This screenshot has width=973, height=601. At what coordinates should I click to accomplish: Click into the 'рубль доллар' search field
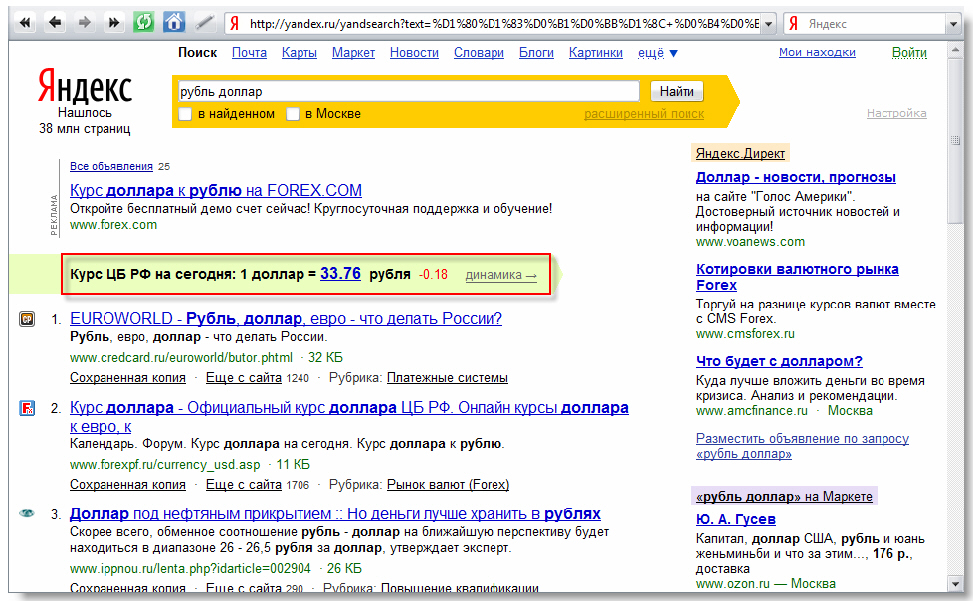coord(408,91)
